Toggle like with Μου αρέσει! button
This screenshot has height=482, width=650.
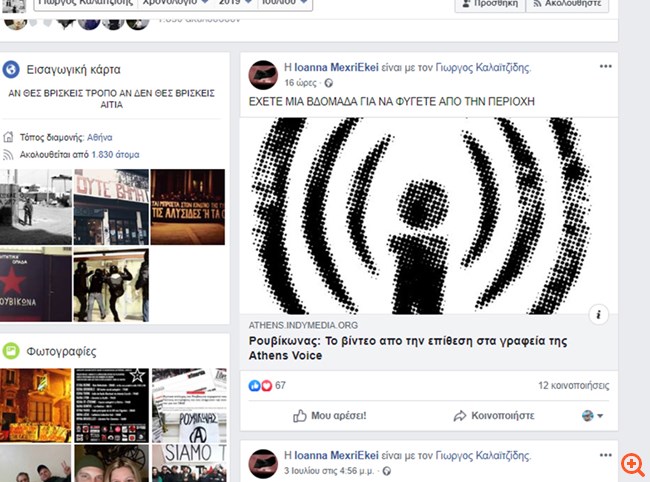330,415
